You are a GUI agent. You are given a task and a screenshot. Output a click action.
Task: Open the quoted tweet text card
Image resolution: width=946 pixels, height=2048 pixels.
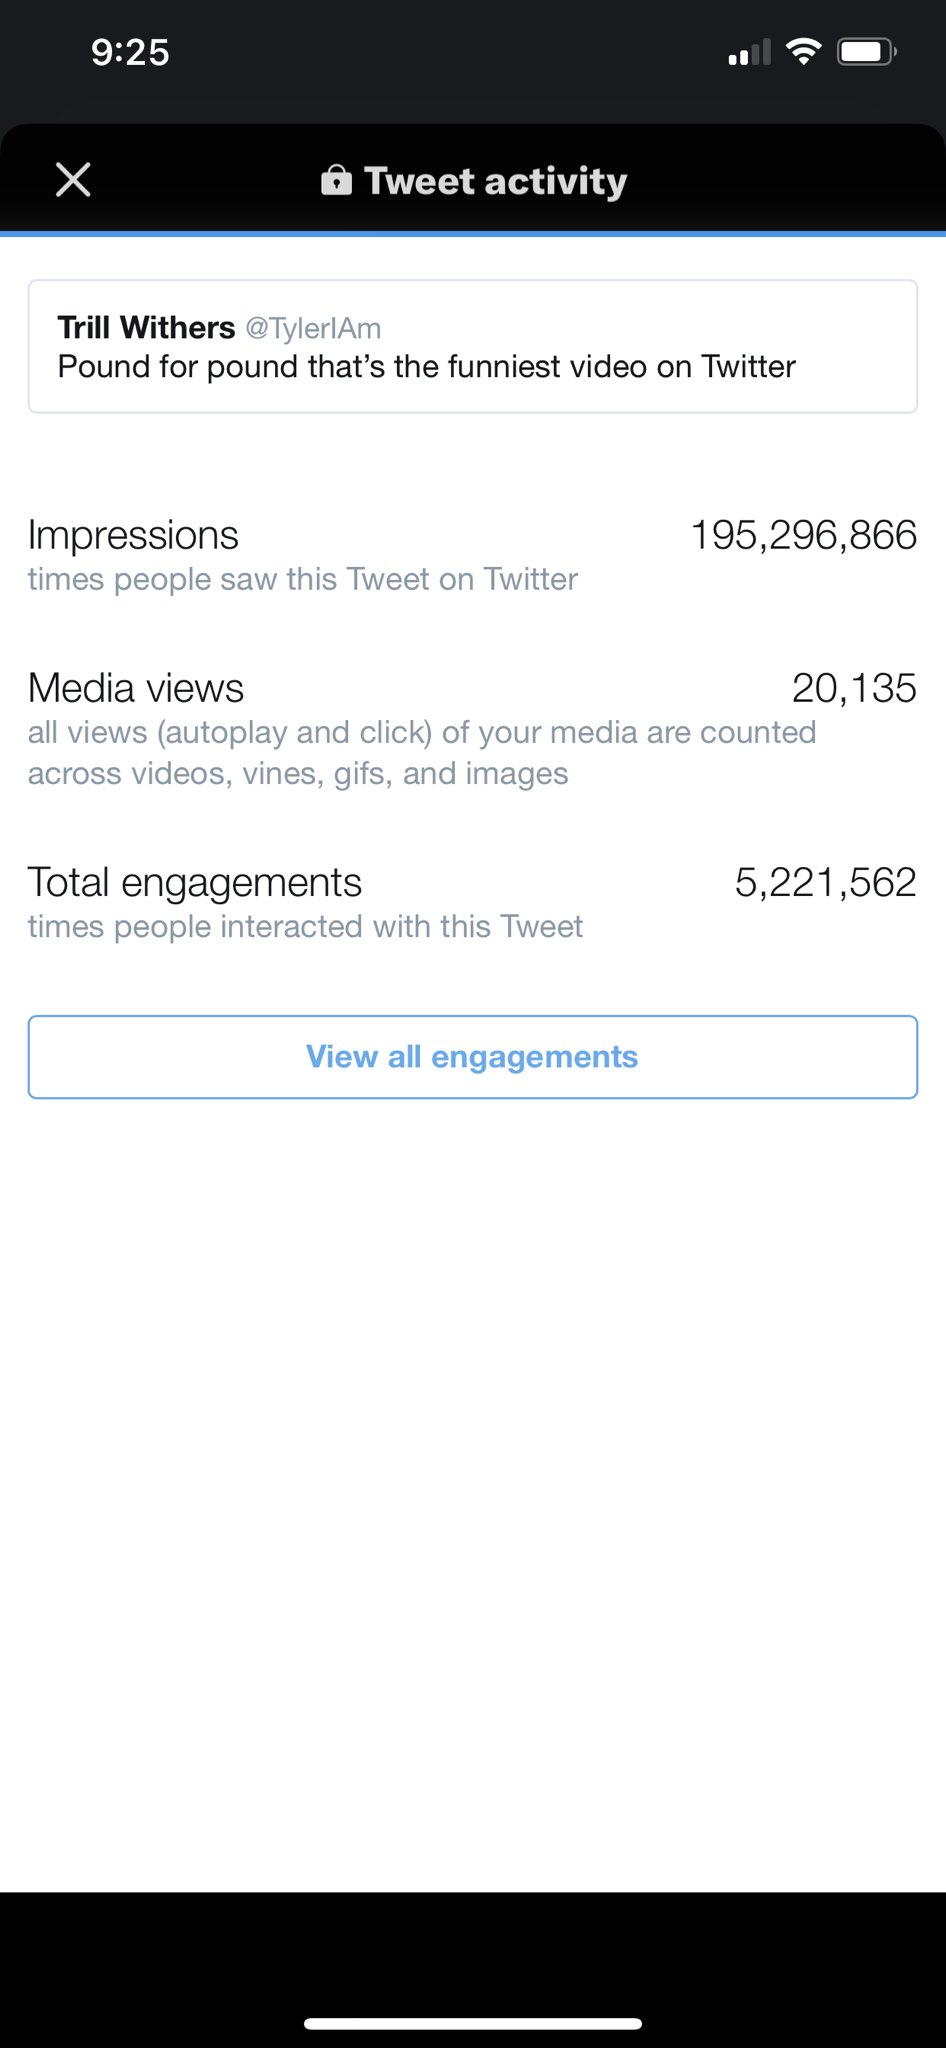473,346
